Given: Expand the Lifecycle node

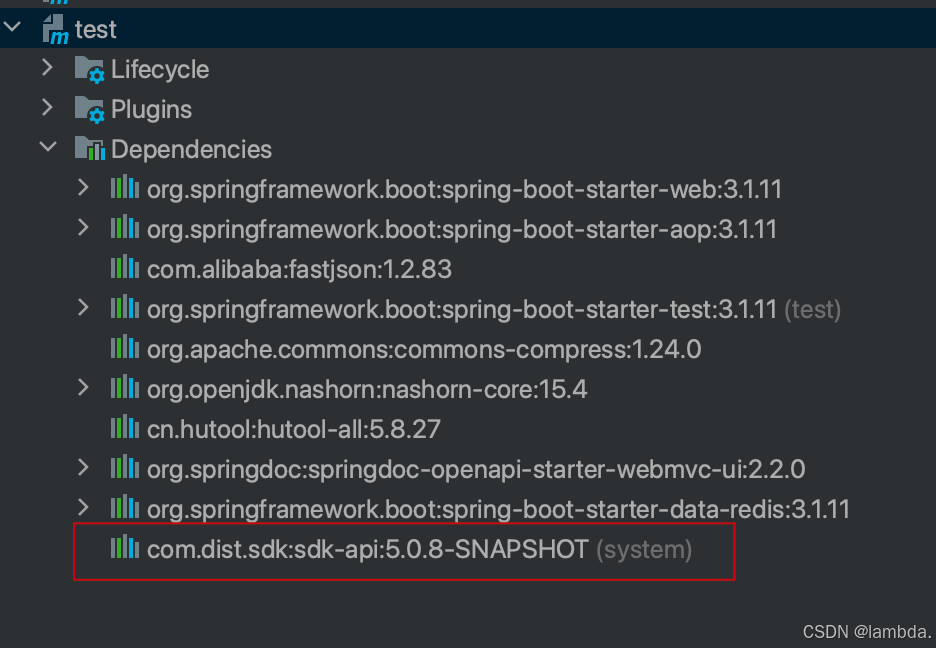Looking at the screenshot, I should pos(48,67).
